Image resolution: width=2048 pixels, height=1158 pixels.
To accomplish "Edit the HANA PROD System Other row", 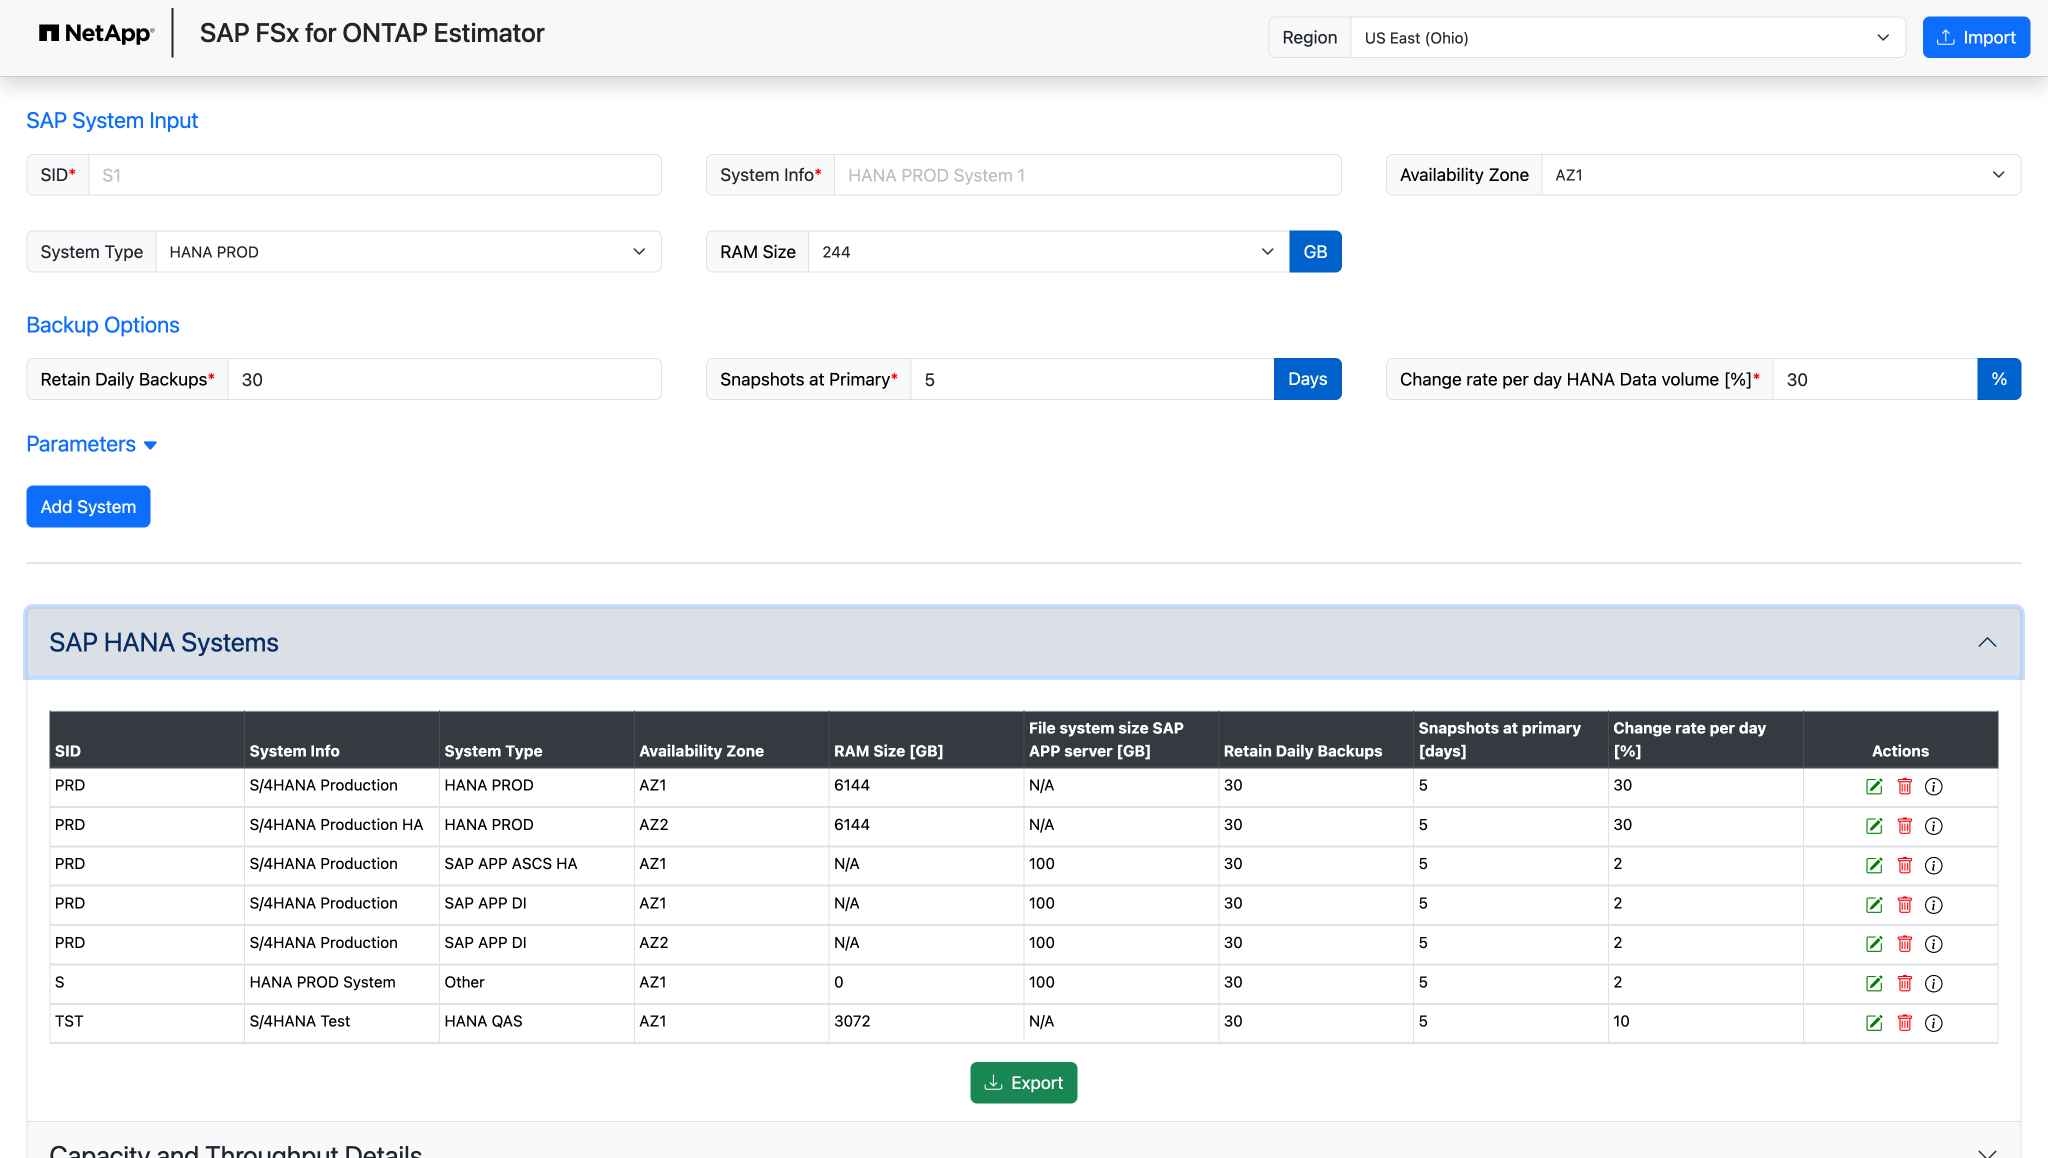I will coord(1874,983).
